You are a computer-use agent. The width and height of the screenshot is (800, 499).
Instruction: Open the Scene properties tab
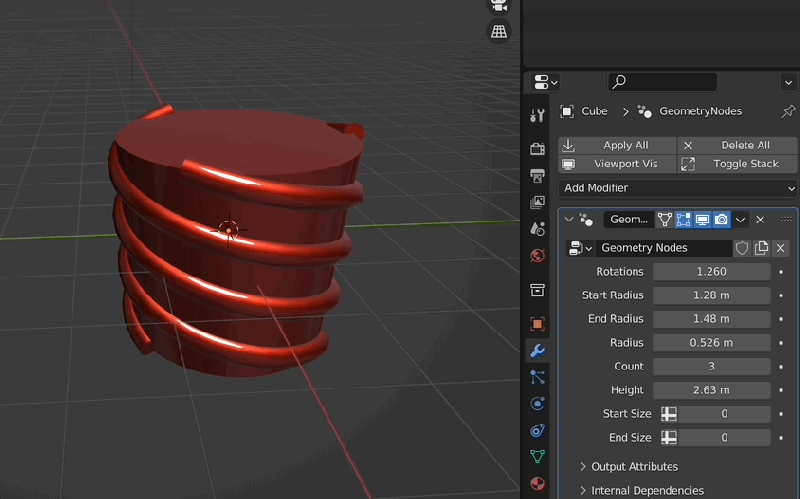[537, 229]
